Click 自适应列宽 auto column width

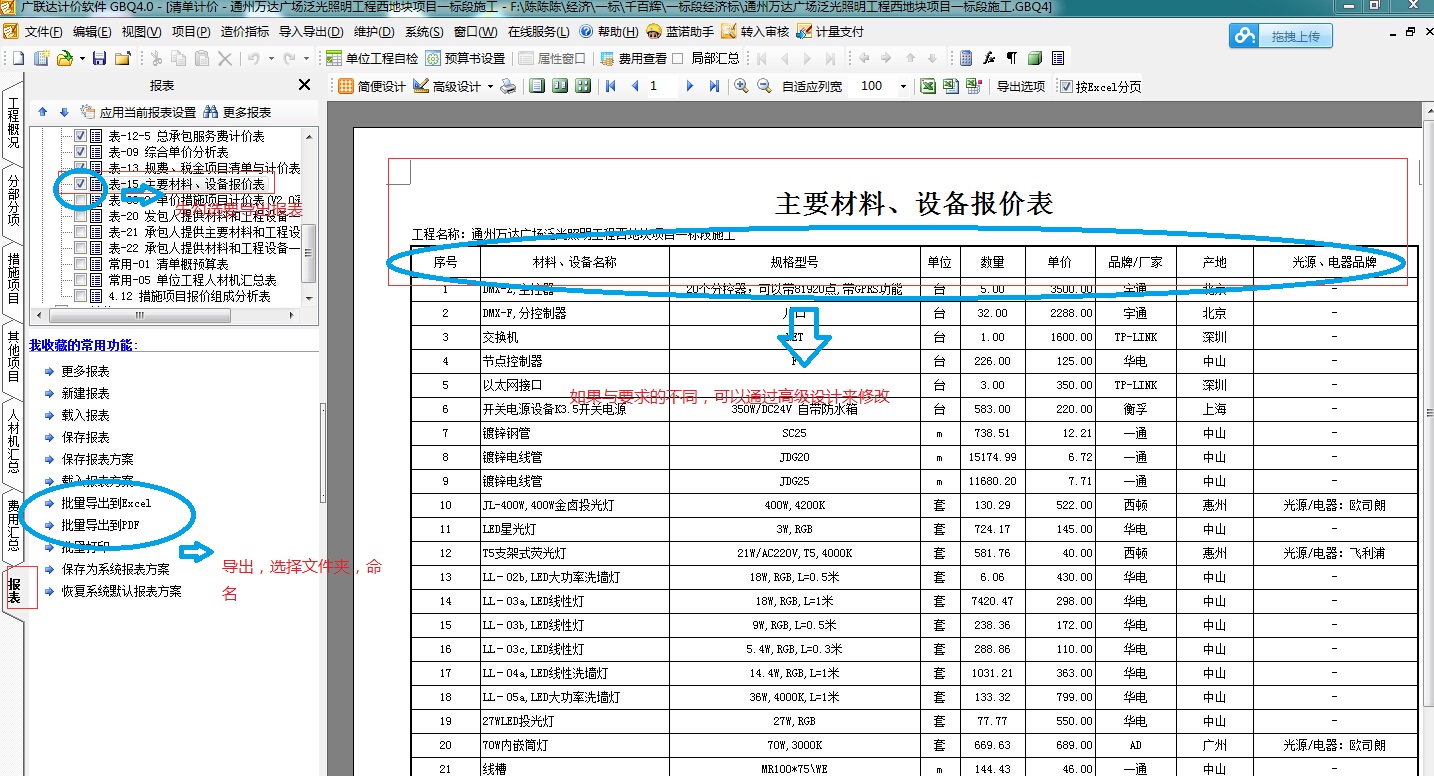point(811,86)
